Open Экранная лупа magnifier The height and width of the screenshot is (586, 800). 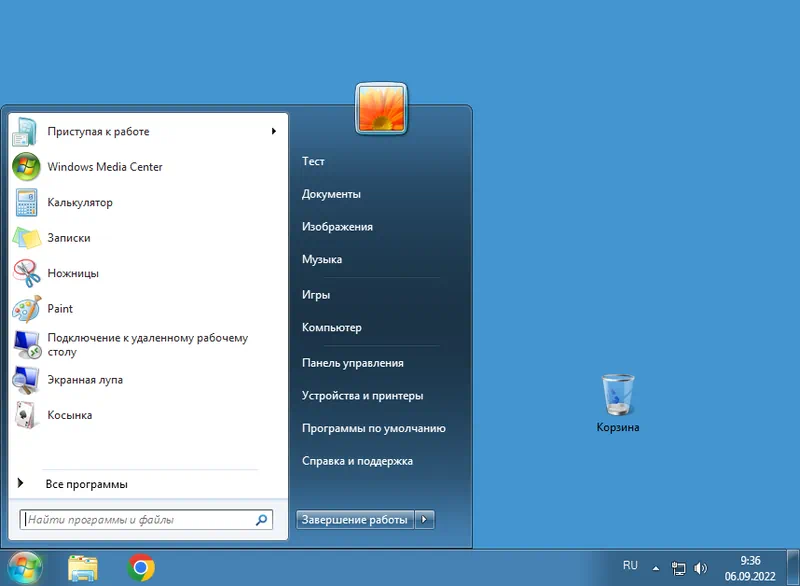[85, 380]
